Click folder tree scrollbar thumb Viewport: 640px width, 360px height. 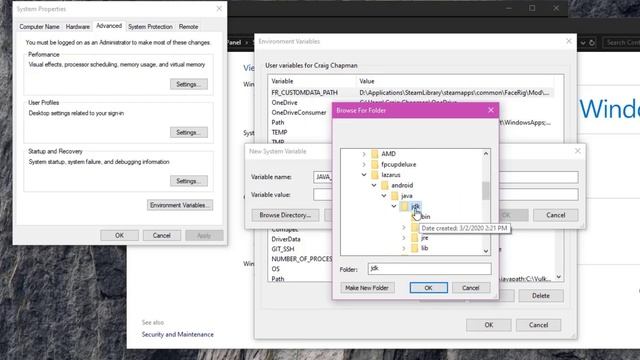coord(486,191)
